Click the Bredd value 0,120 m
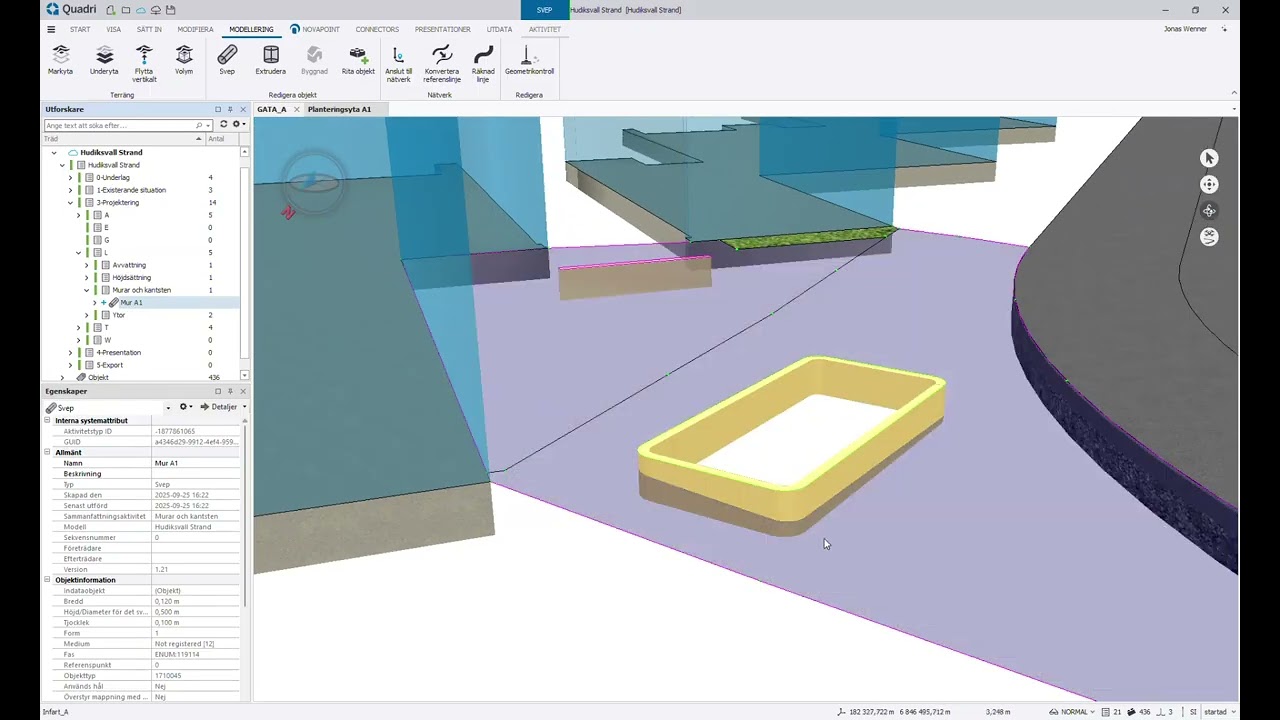This screenshot has width=1280, height=720. pyautogui.click(x=196, y=601)
